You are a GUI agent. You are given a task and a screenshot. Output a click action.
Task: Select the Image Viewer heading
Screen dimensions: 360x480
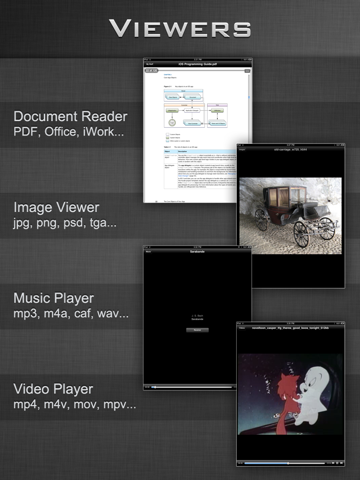click(x=56, y=207)
